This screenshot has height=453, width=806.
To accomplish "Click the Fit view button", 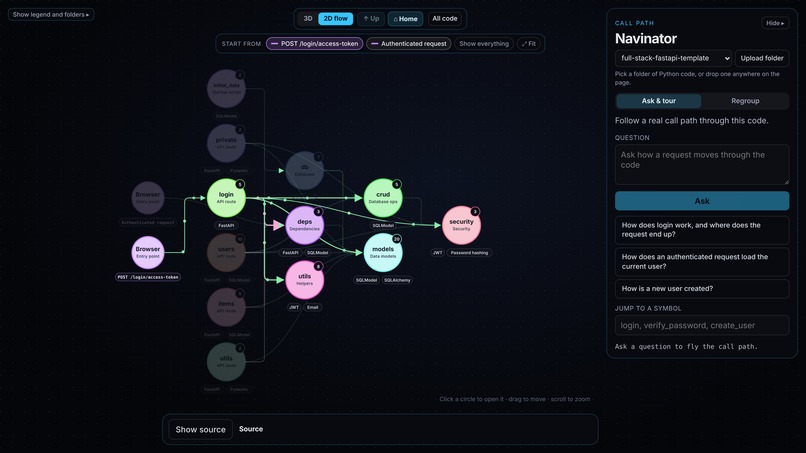I will tap(529, 44).
